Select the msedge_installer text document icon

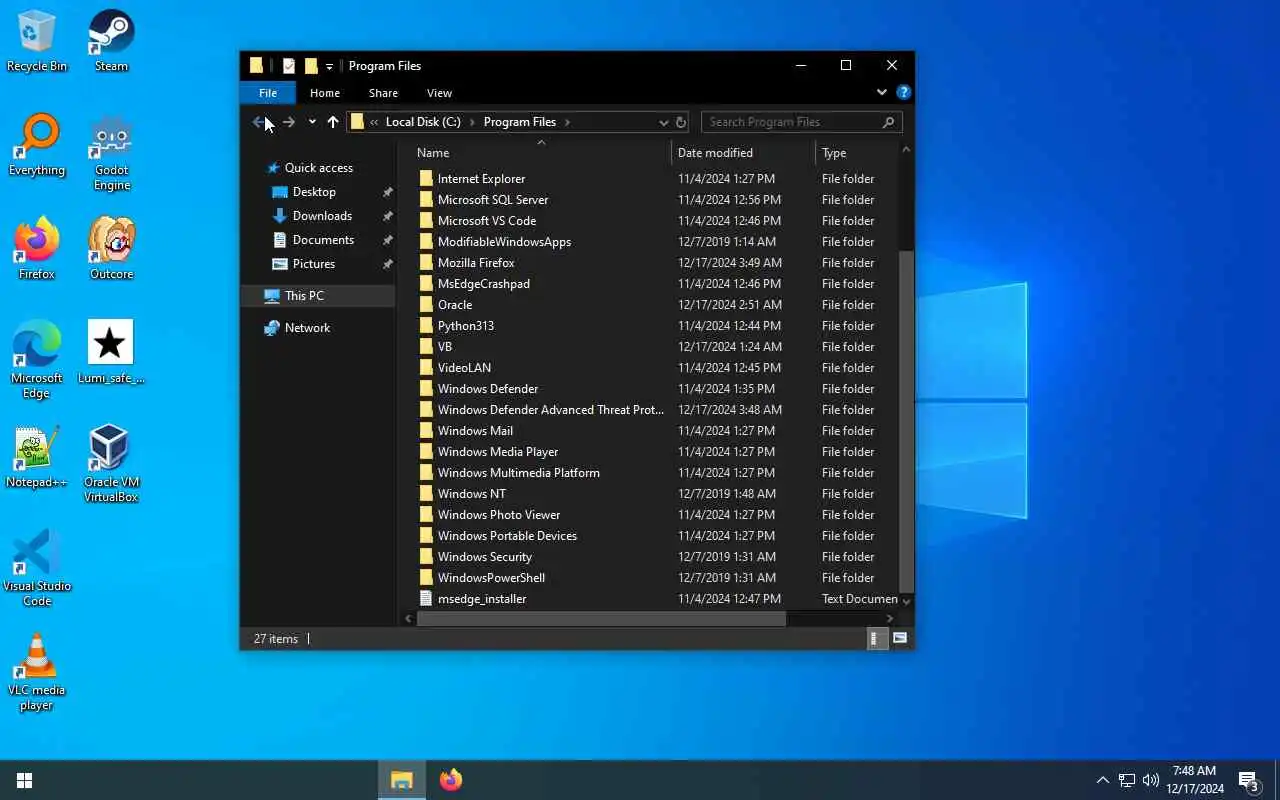click(426, 599)
